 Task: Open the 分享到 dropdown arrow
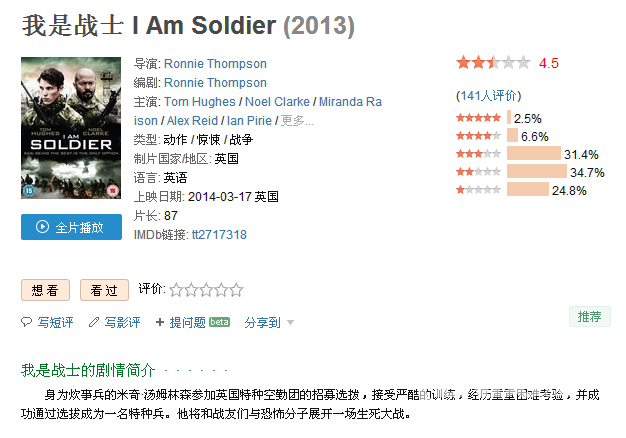pyautogui.click(x=291, y=322)
